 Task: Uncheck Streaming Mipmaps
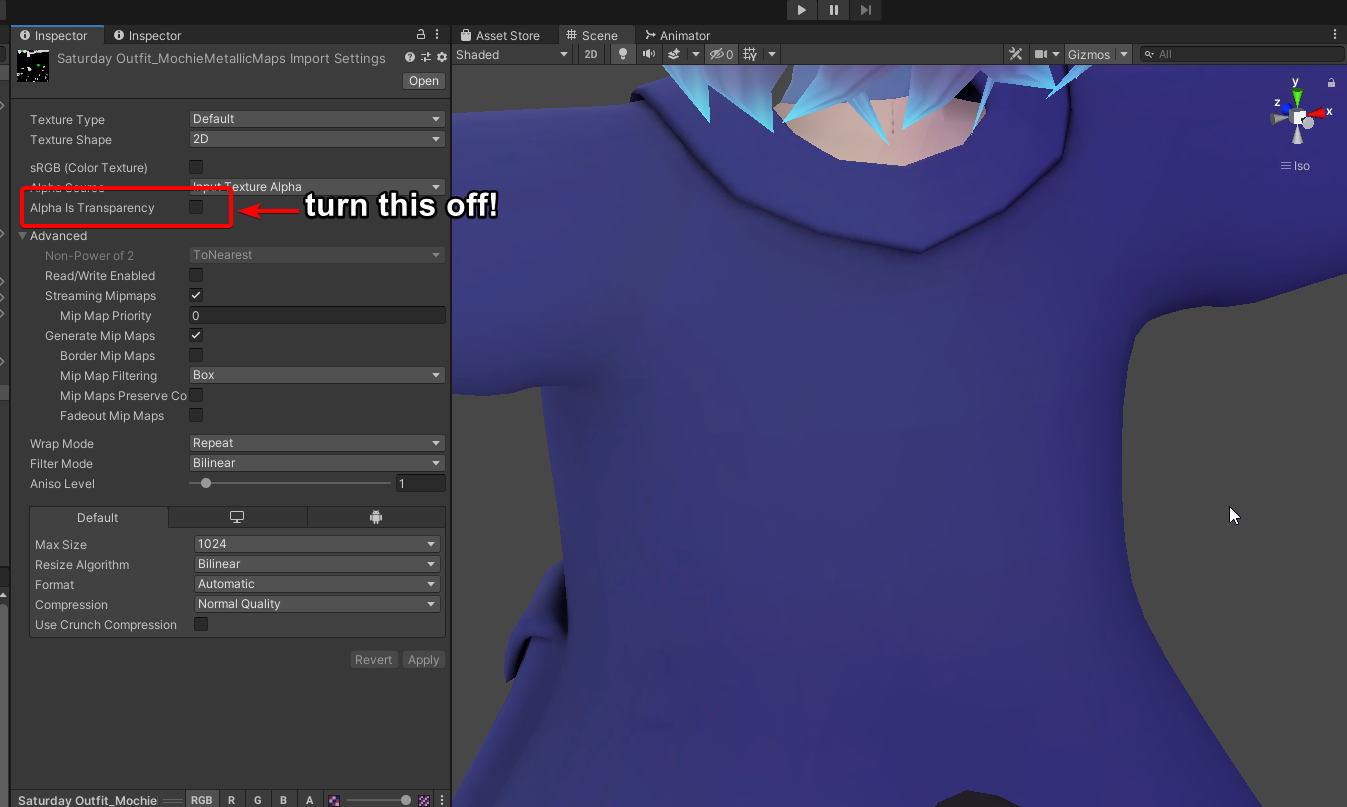[x=196, y=295]
